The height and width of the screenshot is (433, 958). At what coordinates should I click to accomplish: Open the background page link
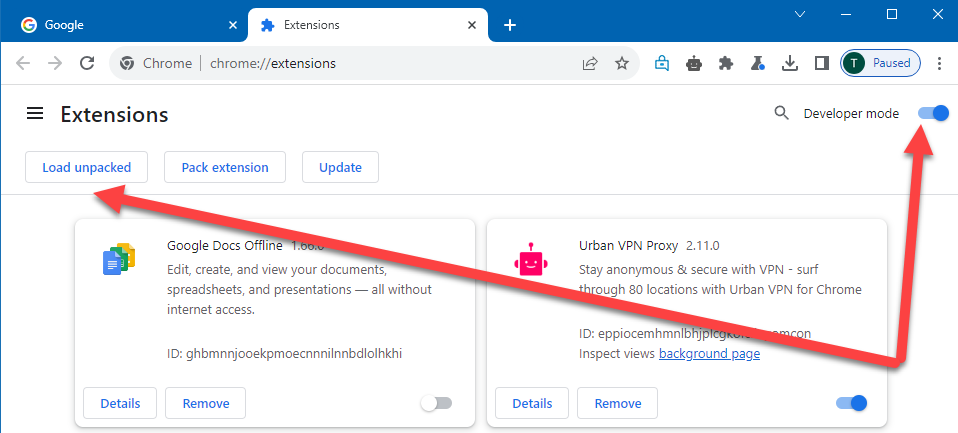coord(709,354)
